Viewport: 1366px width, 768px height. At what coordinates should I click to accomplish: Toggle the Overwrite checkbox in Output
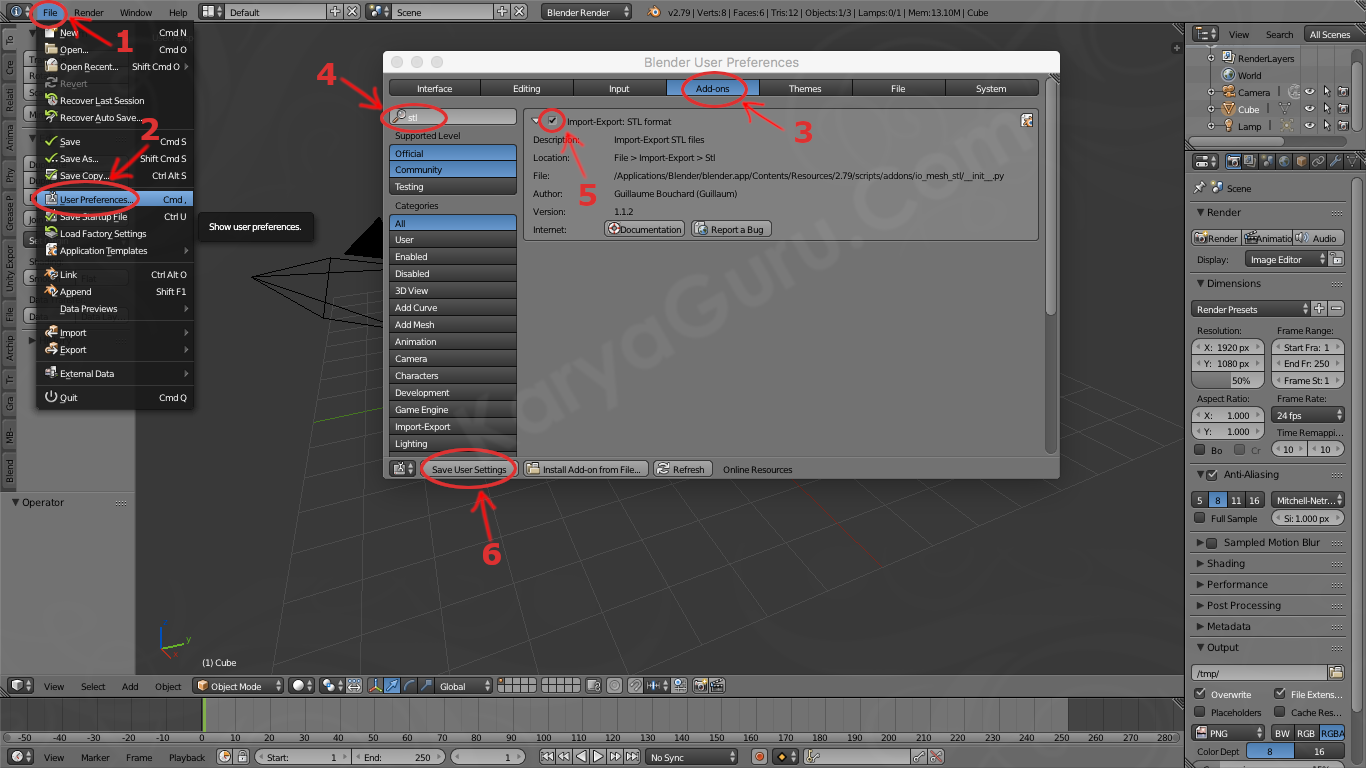1200,694
